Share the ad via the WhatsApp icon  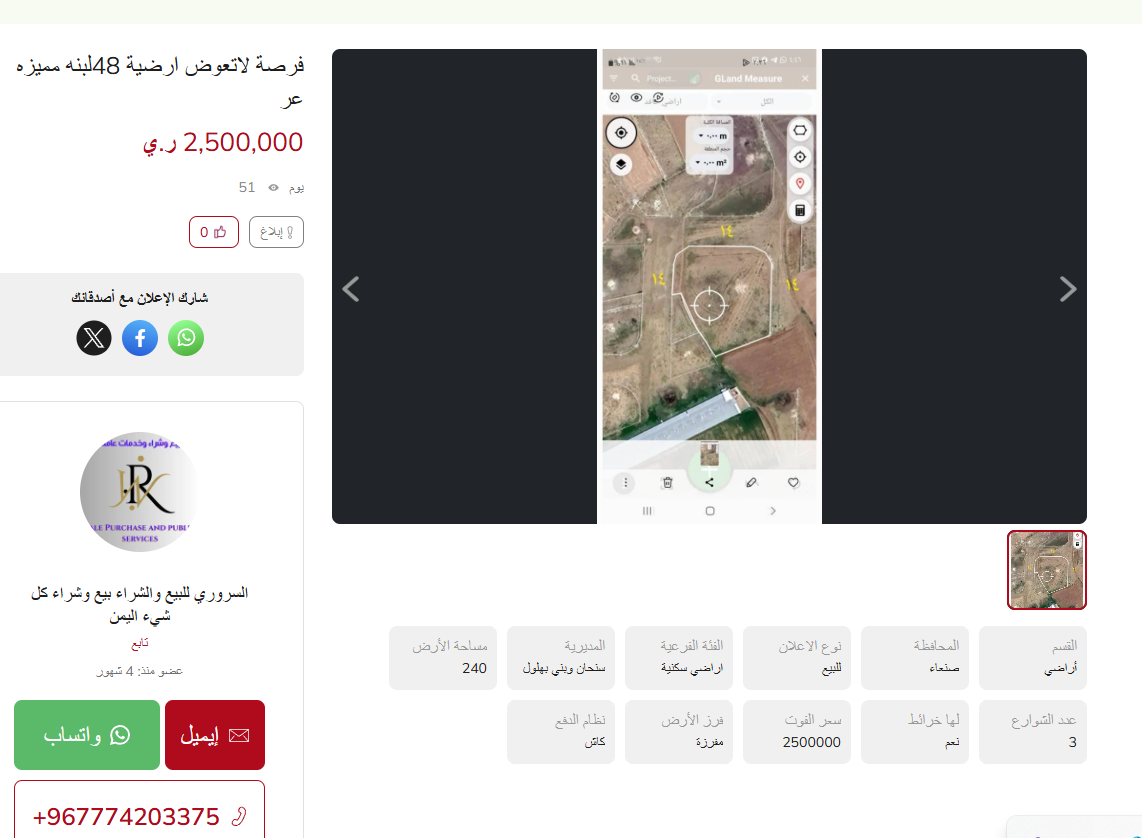(186, 338)
